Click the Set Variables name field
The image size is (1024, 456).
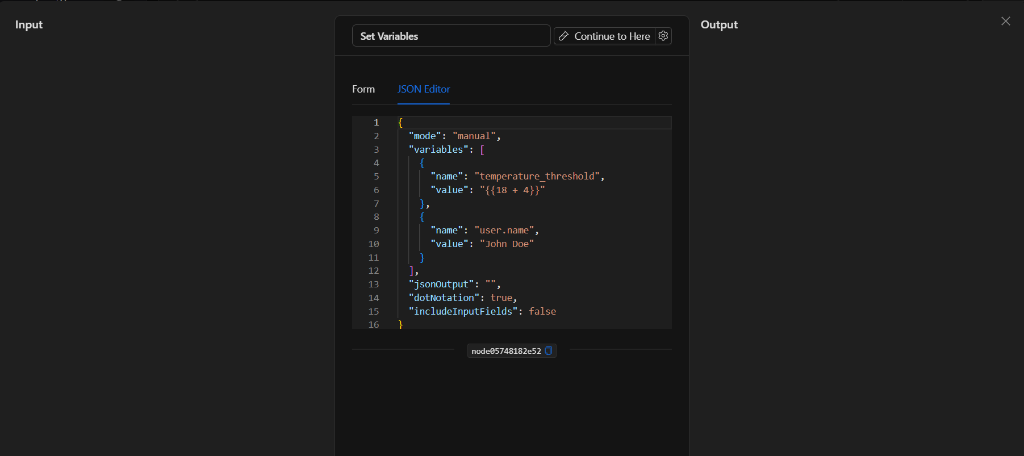coord(451,36)
